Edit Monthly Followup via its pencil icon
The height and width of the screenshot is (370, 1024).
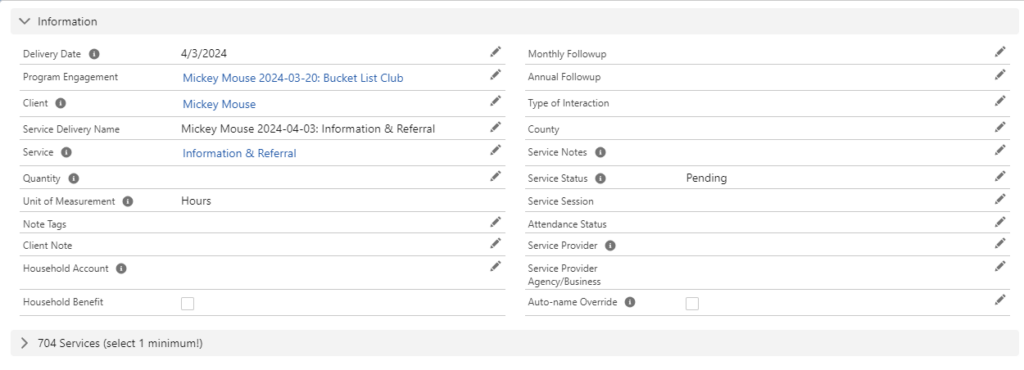1000,52
